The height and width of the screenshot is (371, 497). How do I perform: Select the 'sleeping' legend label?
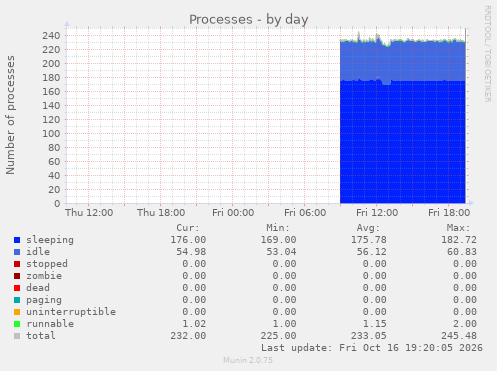[x=50, y=240]
